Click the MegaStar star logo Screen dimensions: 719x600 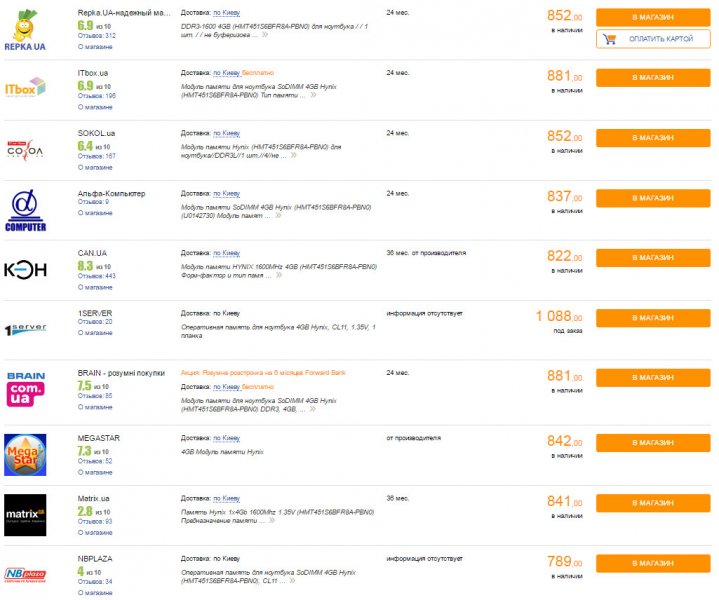coord(25,455)
